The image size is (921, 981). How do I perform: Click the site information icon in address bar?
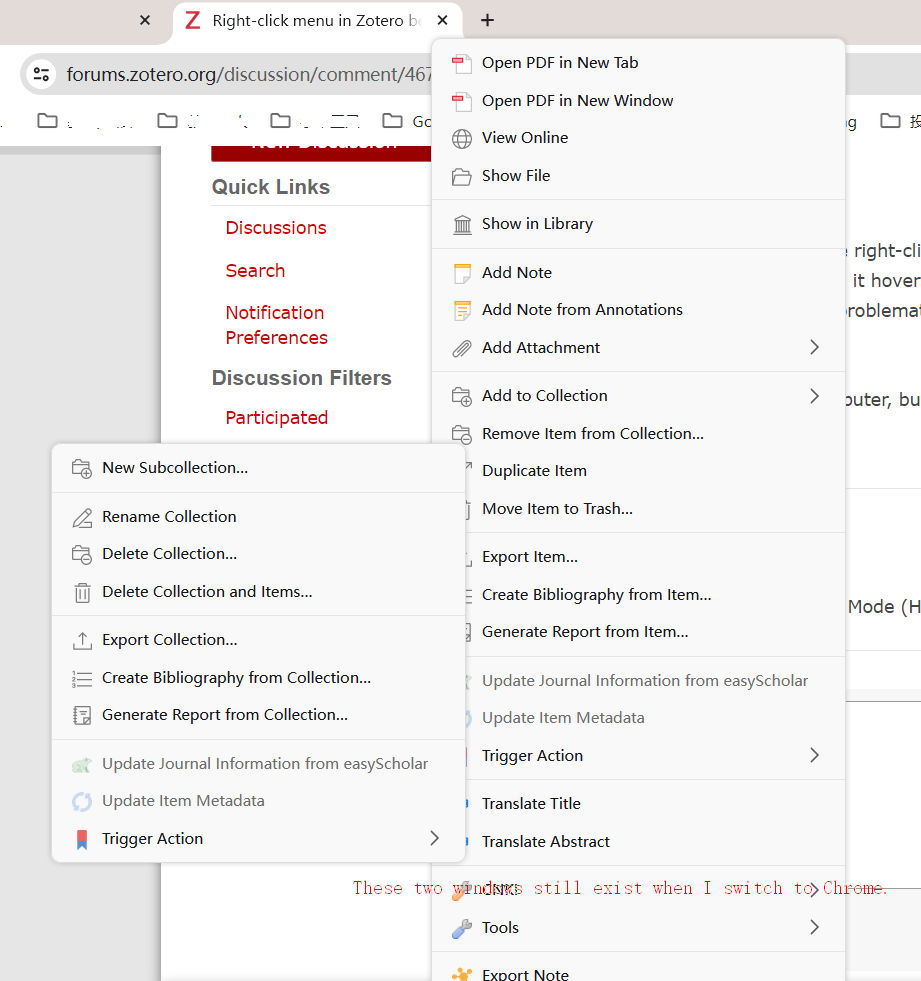(x=42, y=74)
